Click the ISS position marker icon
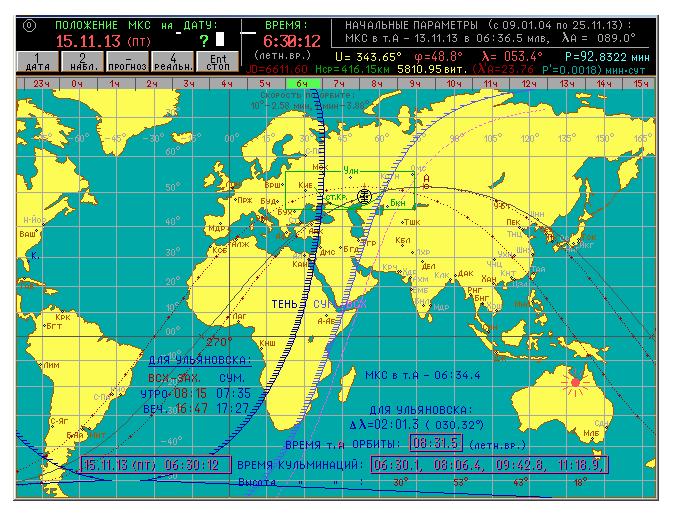 tap(365, 196)
